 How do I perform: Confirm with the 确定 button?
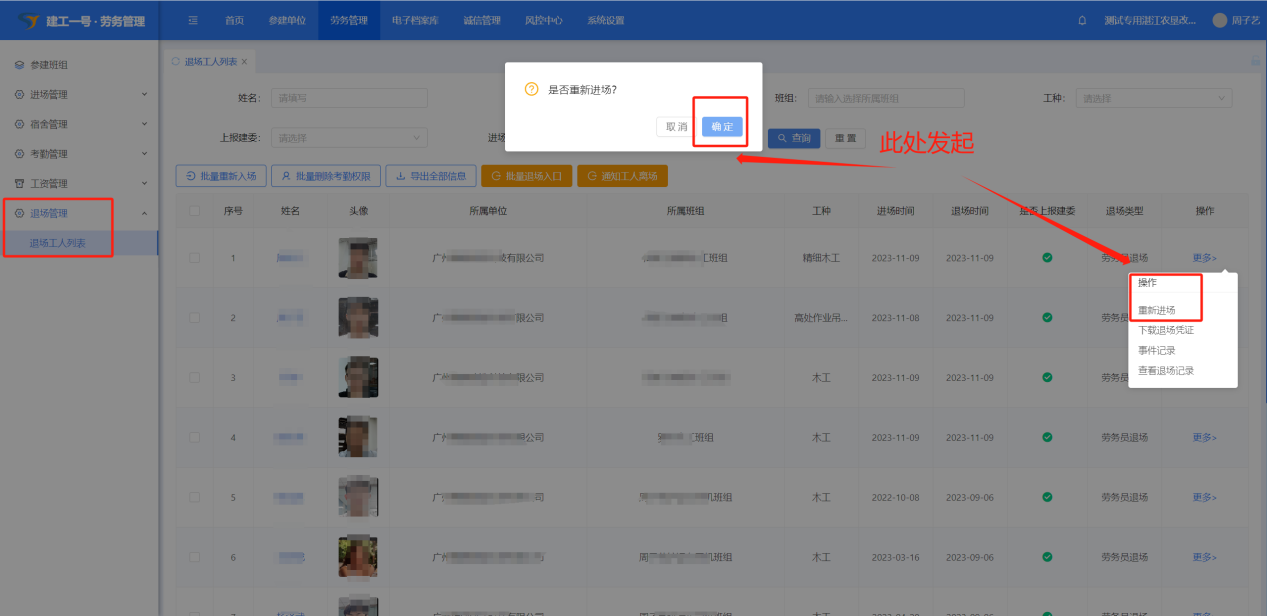pyautogui.click(x=722, y=127)
